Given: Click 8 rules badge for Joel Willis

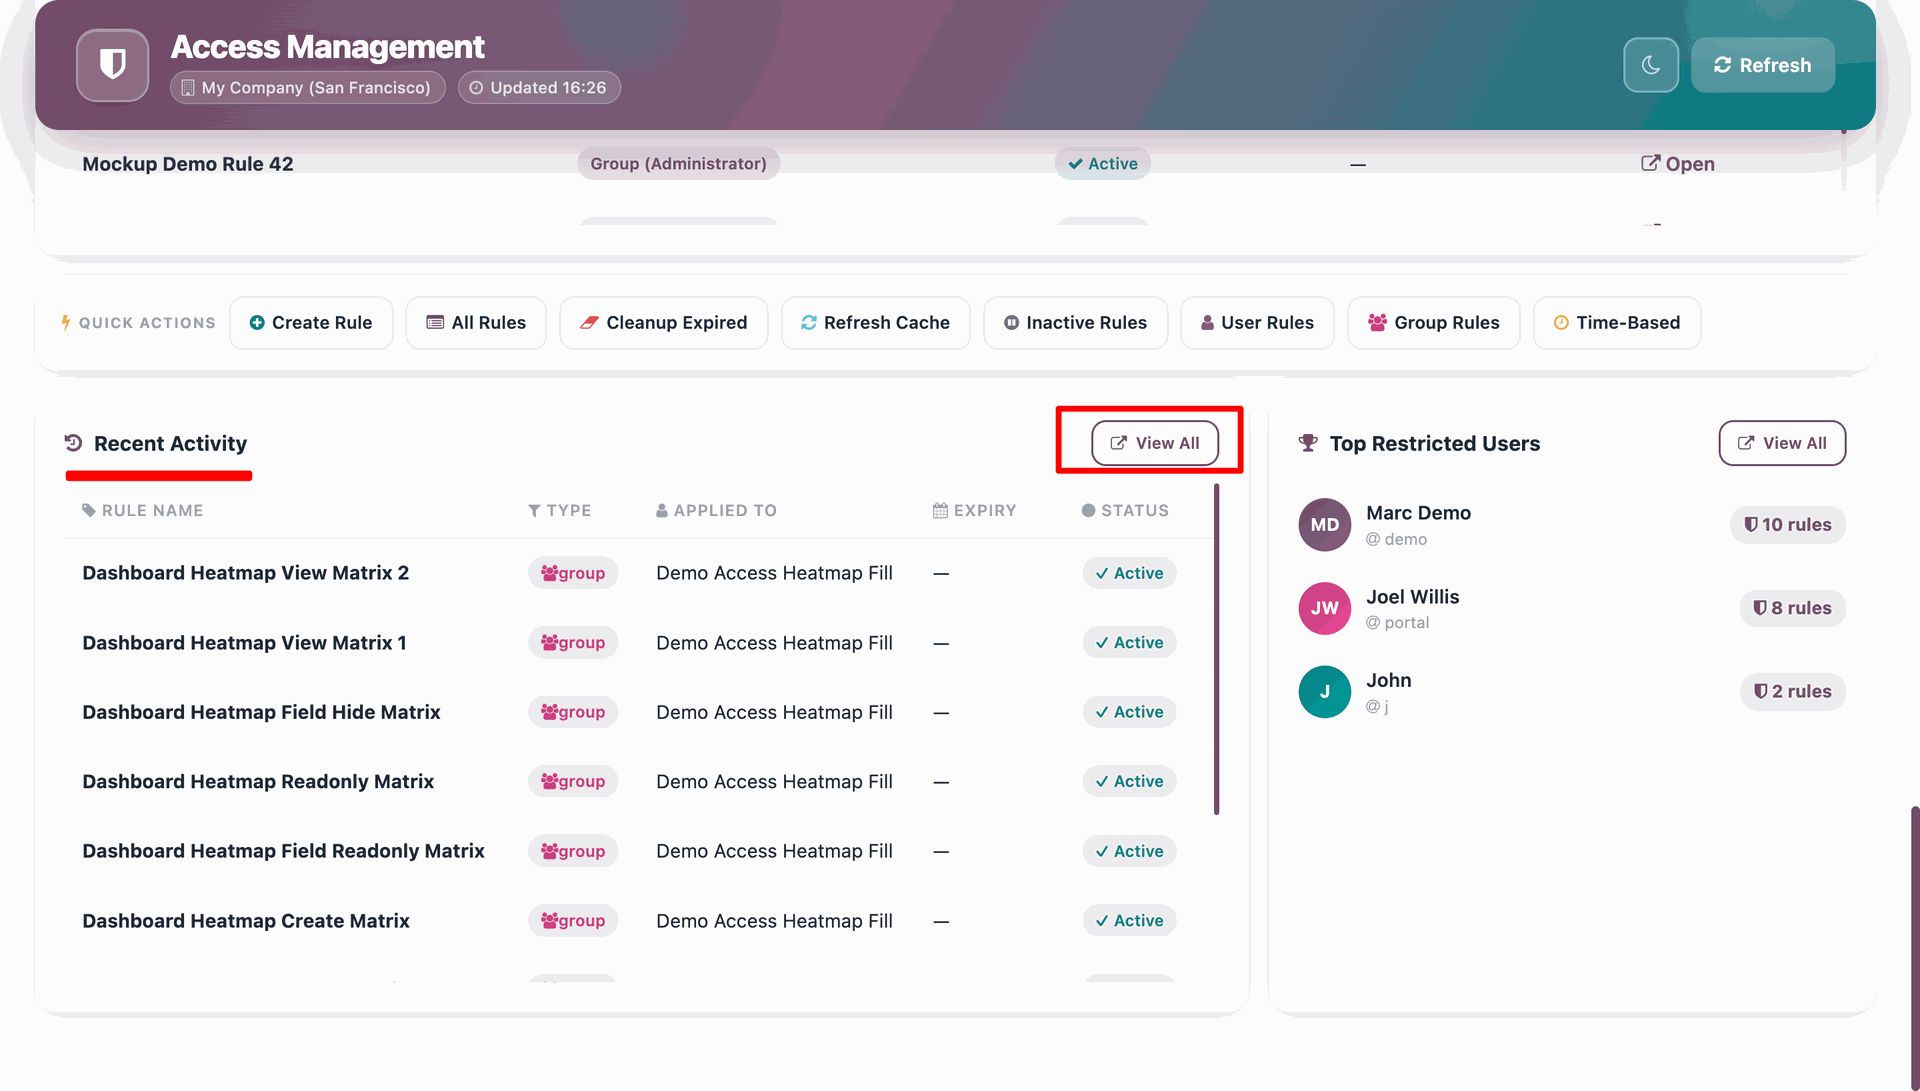Looking at the screenshot, I should tap(1793, 608).
